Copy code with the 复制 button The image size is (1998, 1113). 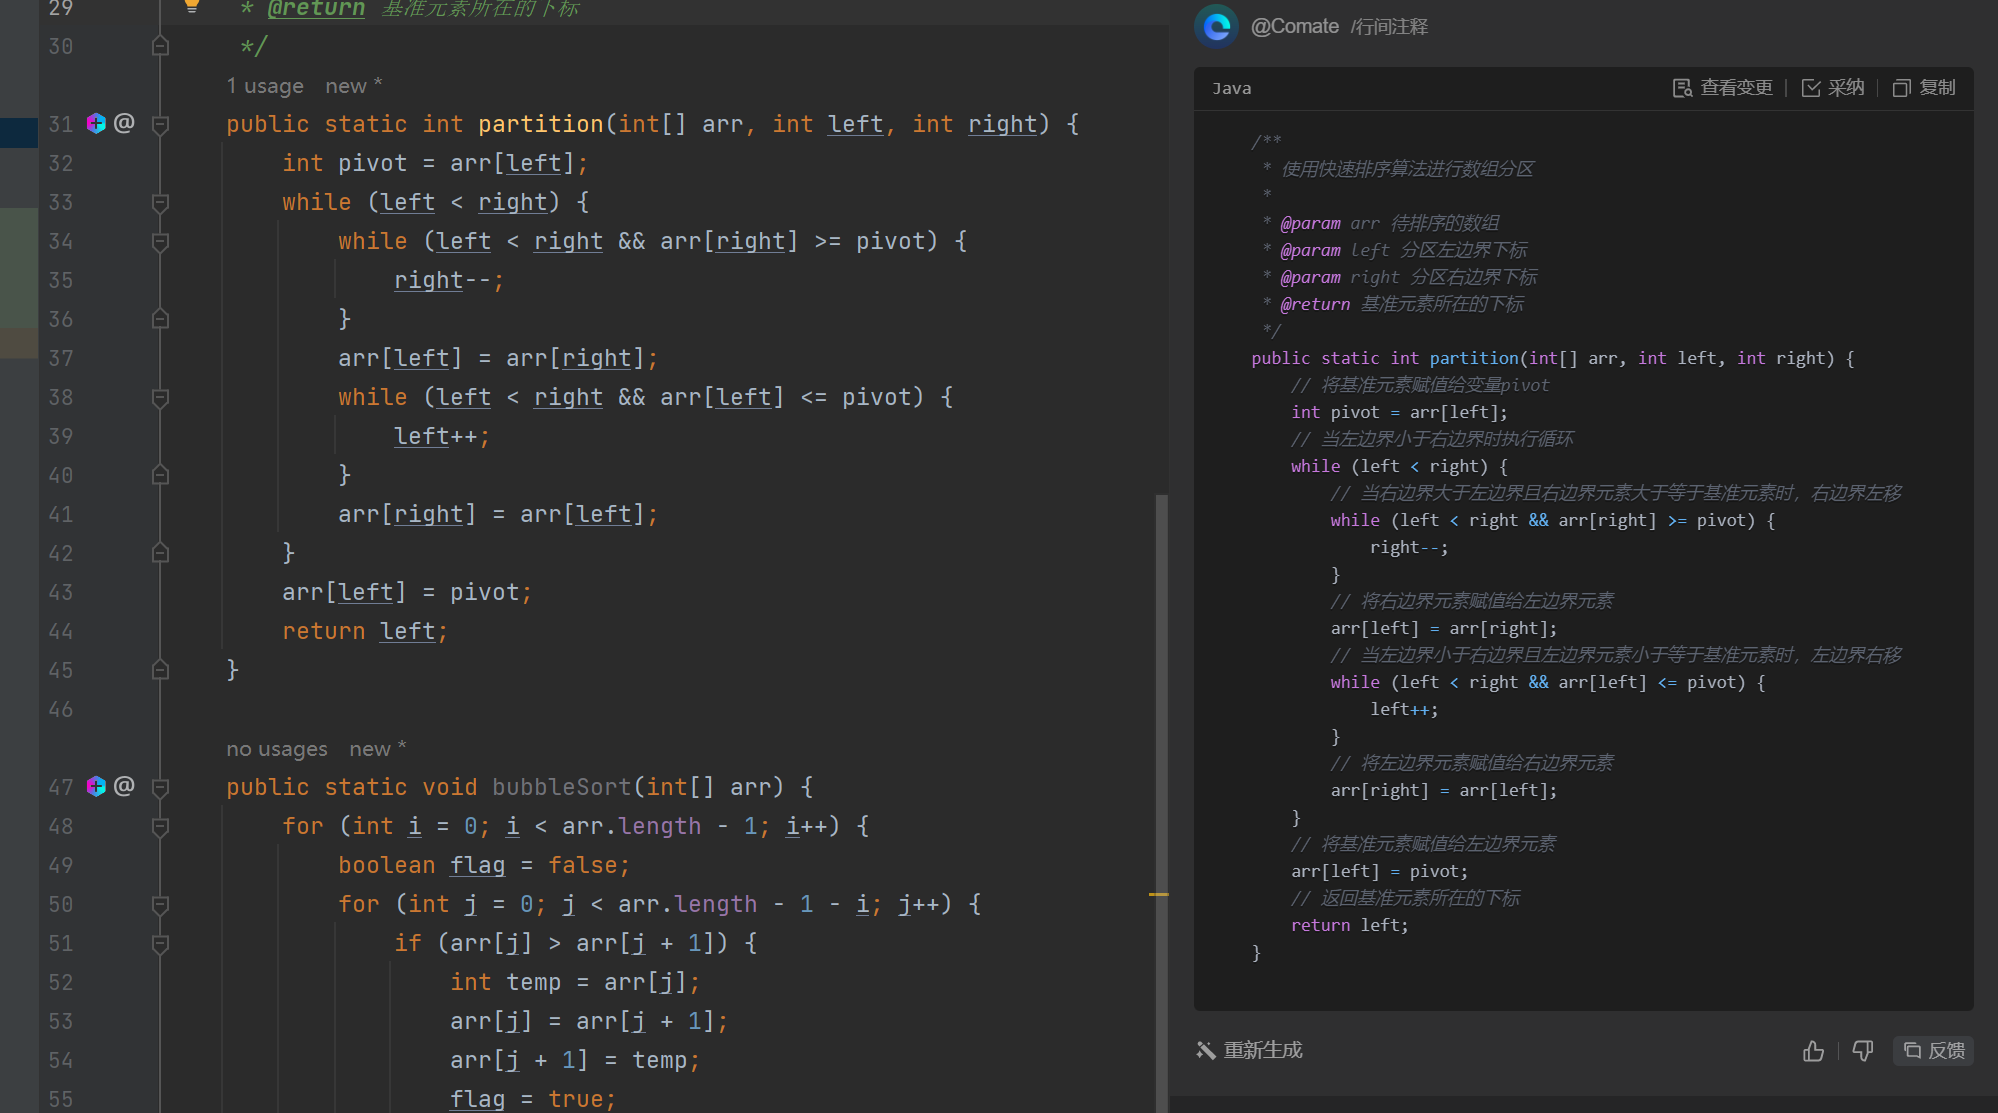tap(1924, 88)
